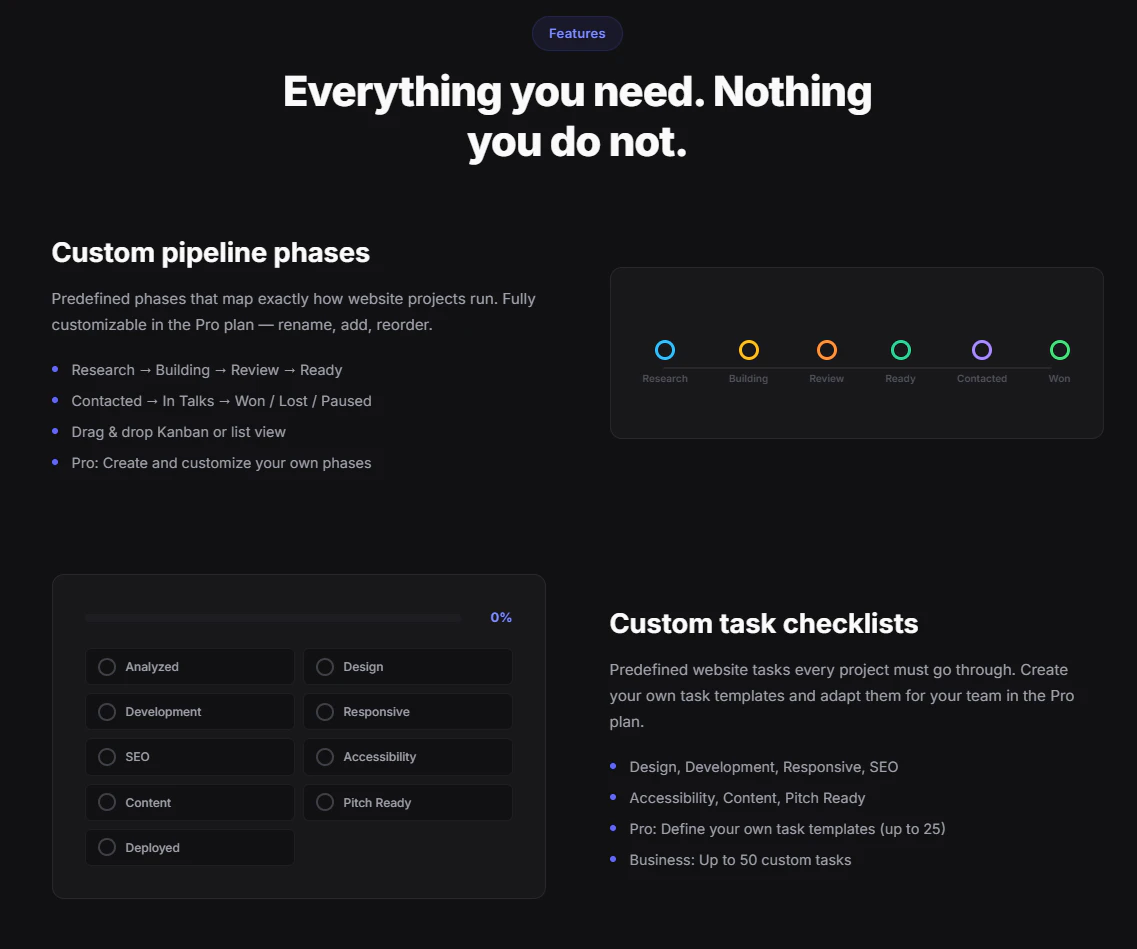The image size is (1137, 949).
Task: Click the bullet beside Business custom tasks item
Action: (614, 860)
